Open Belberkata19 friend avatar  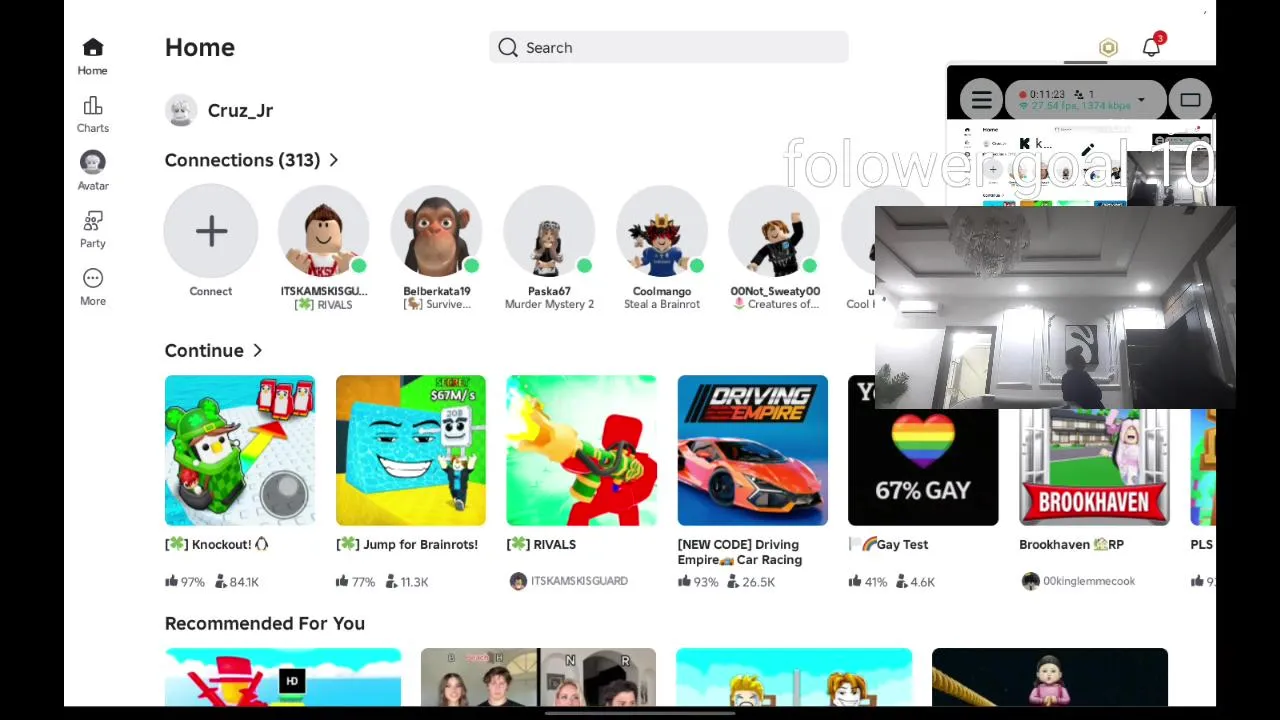437,231
